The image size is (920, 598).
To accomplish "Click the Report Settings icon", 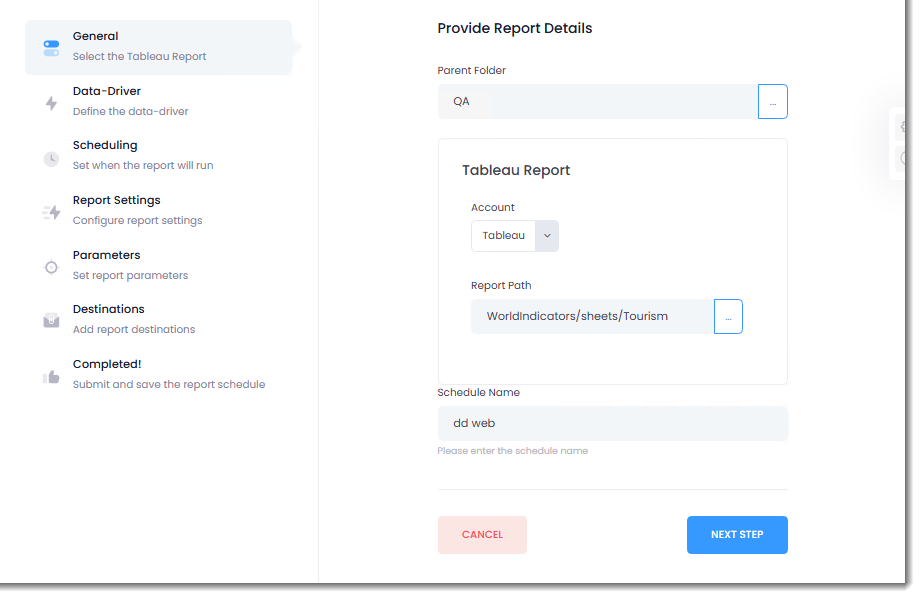I will (x=52, y=212).
